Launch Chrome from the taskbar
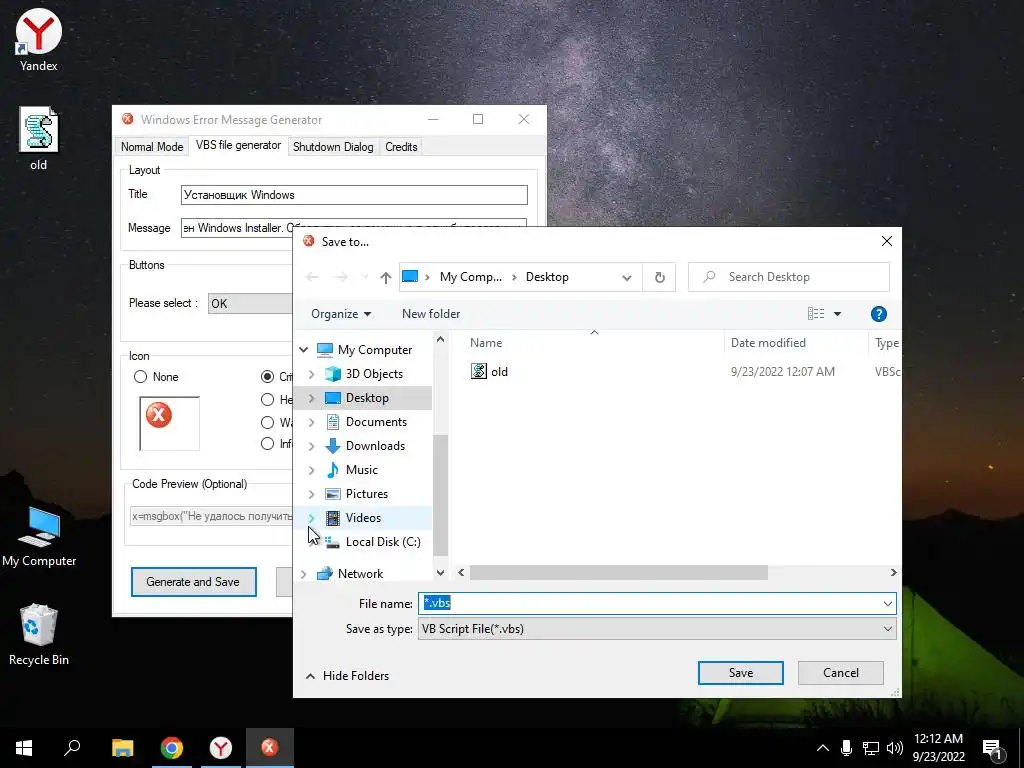Viewport: 1024px width, 768px height. point(172,748)
